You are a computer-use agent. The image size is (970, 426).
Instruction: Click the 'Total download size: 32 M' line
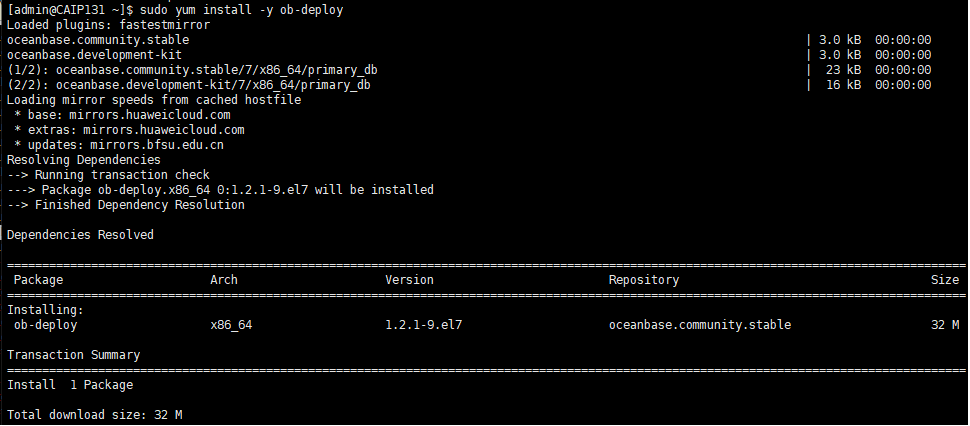94,415
